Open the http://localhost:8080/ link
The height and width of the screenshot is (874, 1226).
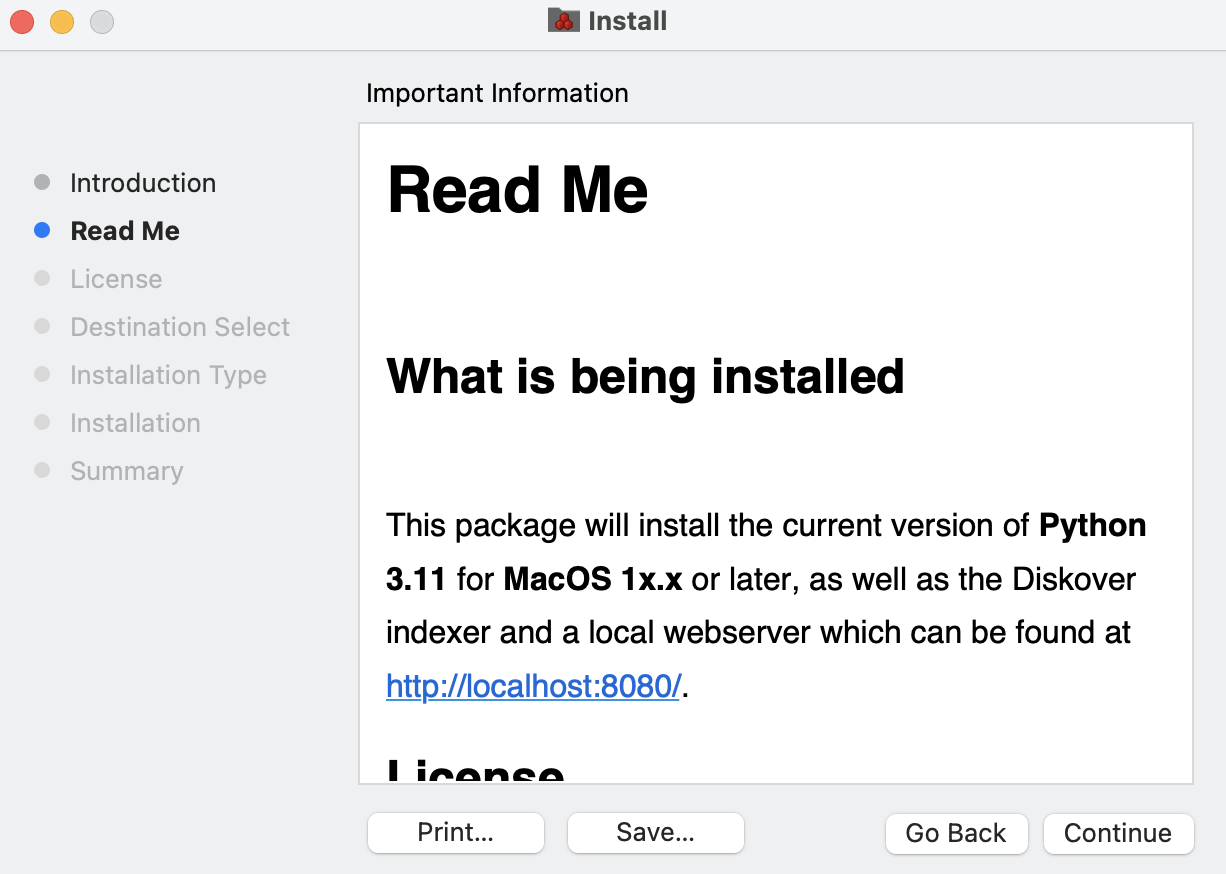[x=533, y=686]
